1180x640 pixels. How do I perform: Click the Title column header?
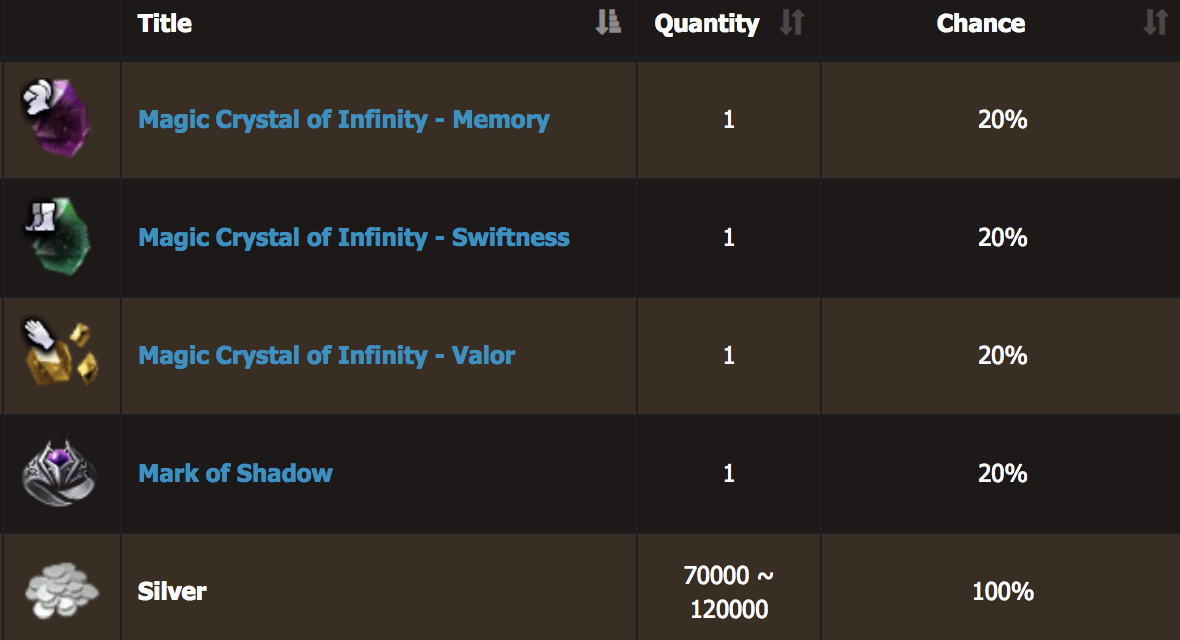pos(165,23)
